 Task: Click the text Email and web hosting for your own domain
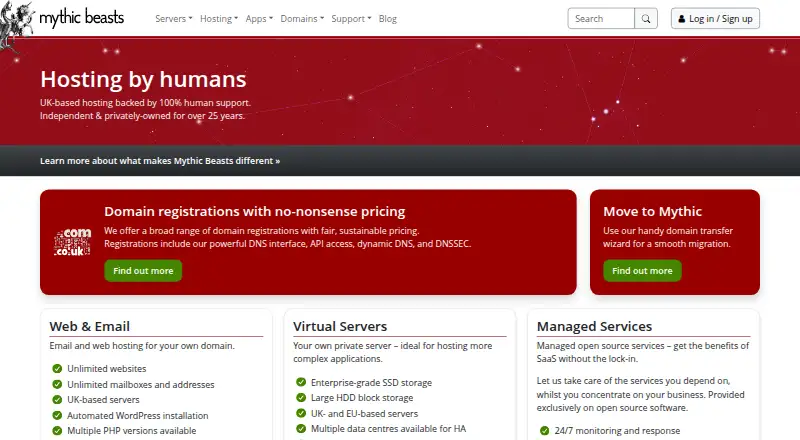(x=142, y=346)
